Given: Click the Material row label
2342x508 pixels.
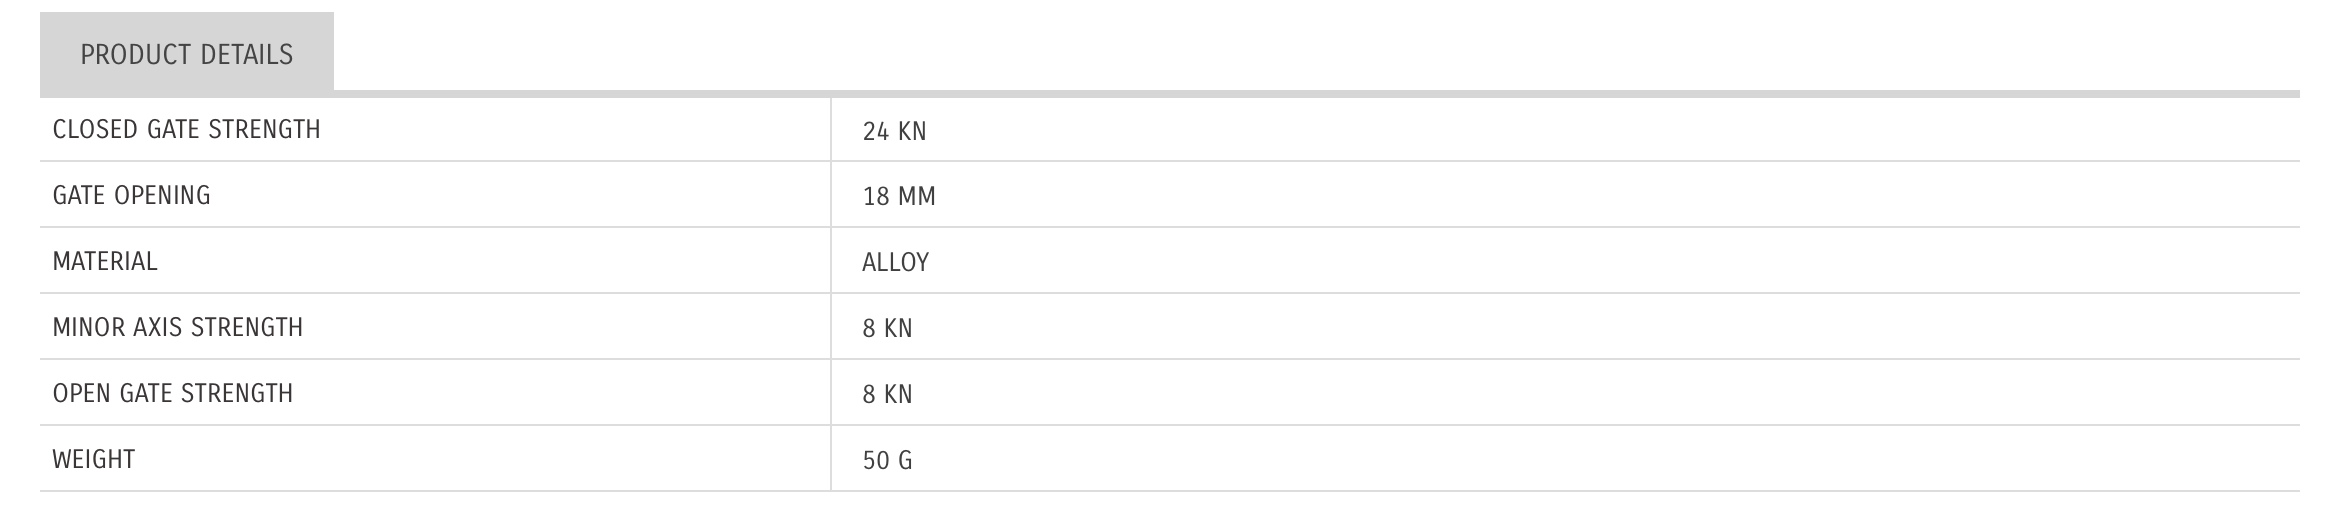Looking at the screenshot, I should (105, 262).
